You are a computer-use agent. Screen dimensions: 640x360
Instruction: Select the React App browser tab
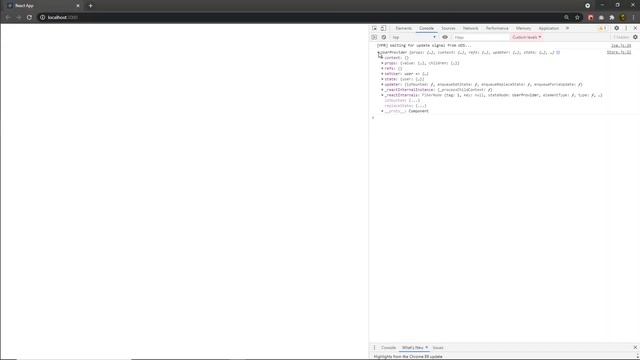[x=43, y=6]
